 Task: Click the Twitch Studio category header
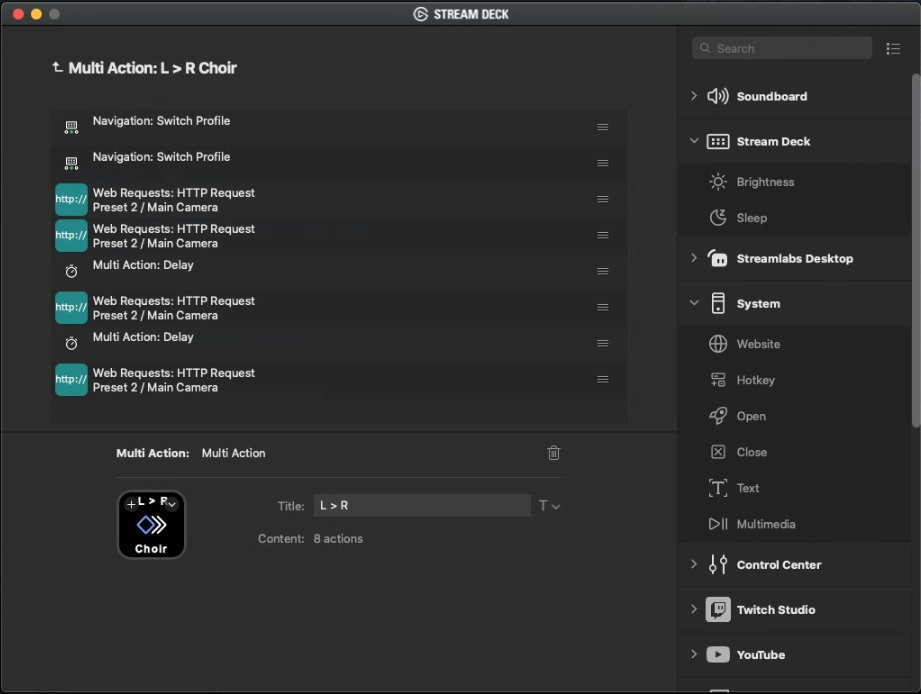pos(795,609)
